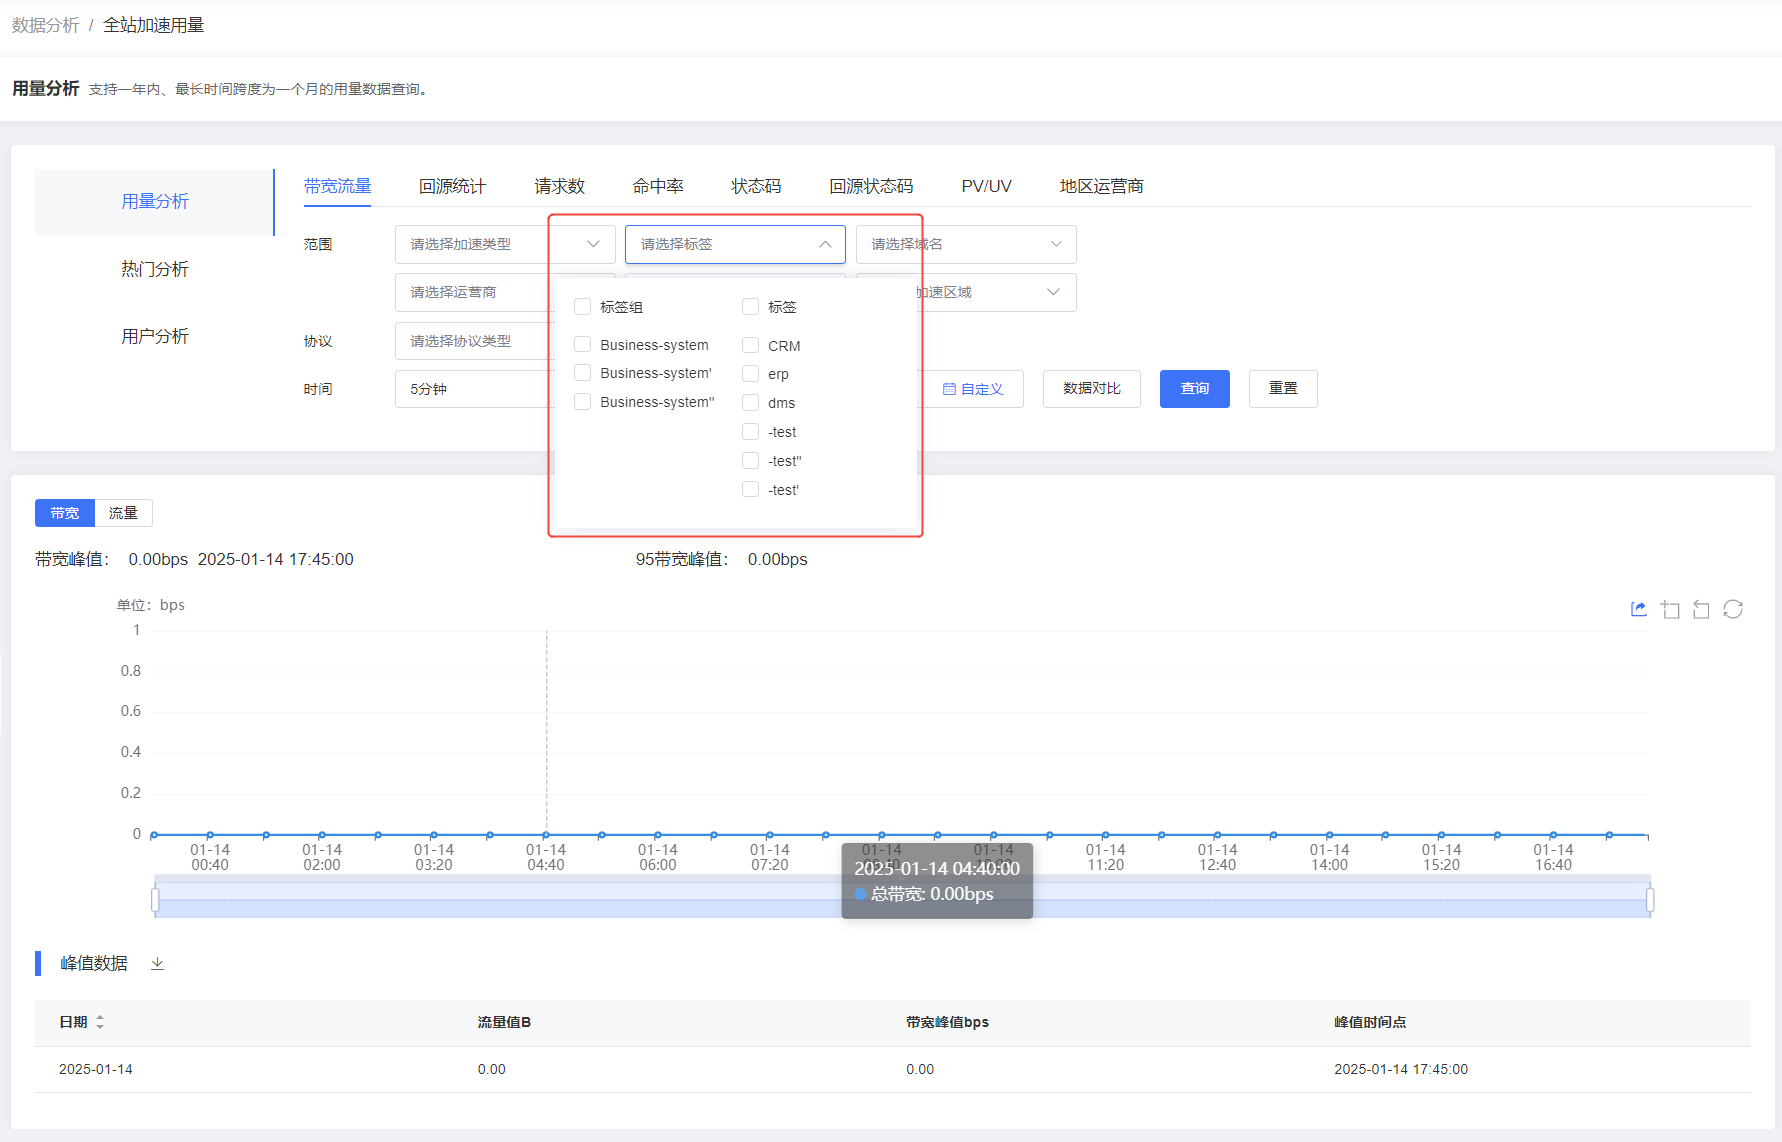The width and height of the screenshot is (1782, 1142).
Task: Select 用量分析 in the side menu
Action: pos(154,202)
